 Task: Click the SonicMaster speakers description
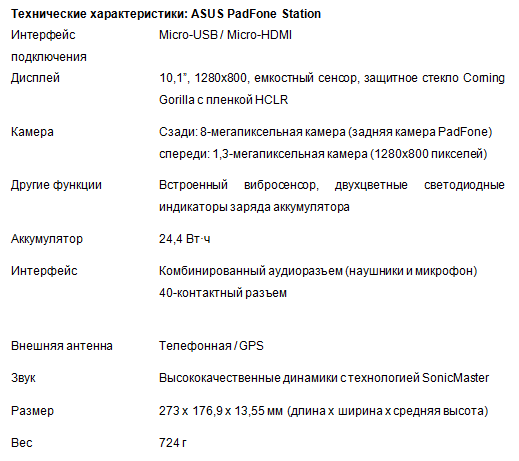[x=324, y=378]
